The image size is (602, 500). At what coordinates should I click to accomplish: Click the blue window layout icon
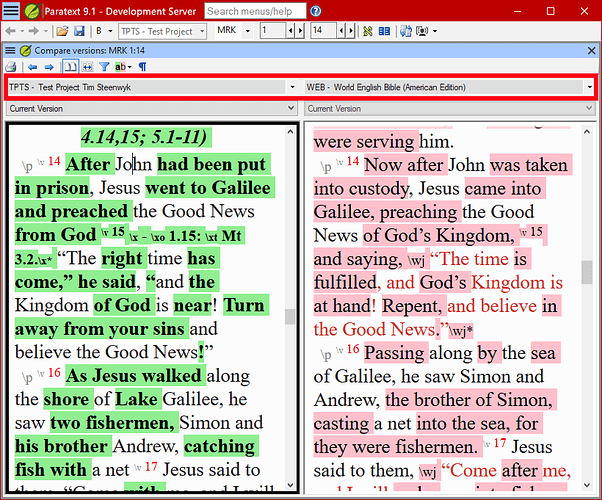[384, 31]
